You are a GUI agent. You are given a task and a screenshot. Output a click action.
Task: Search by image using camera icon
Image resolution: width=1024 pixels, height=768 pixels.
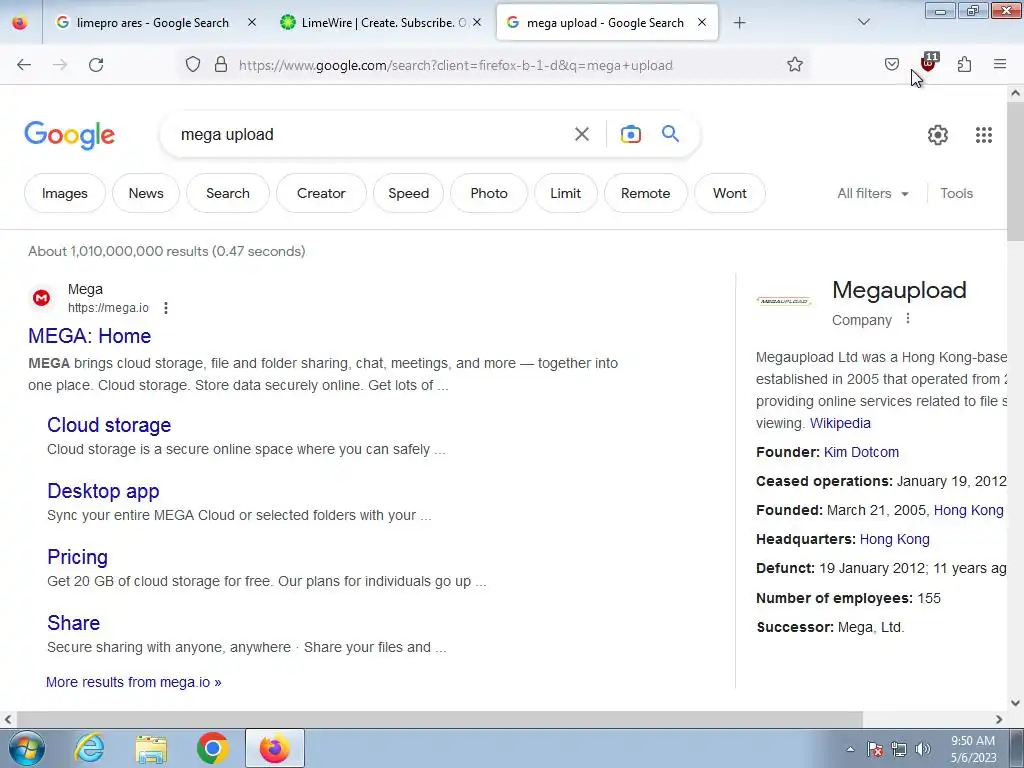[x=631, y=135]
